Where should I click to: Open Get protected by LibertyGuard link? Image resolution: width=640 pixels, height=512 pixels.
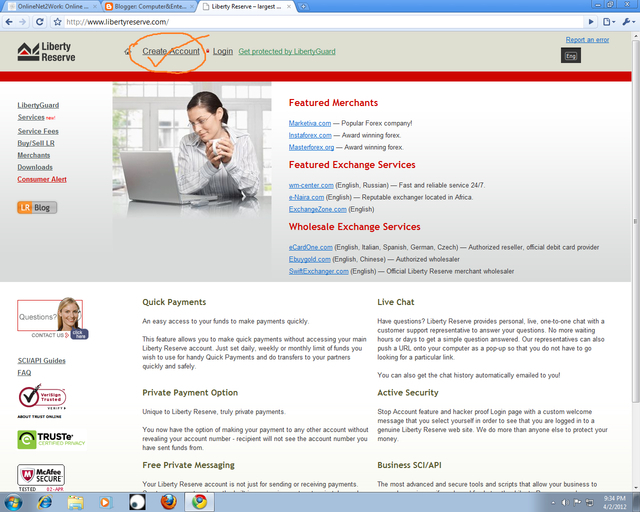coord(287,51)
